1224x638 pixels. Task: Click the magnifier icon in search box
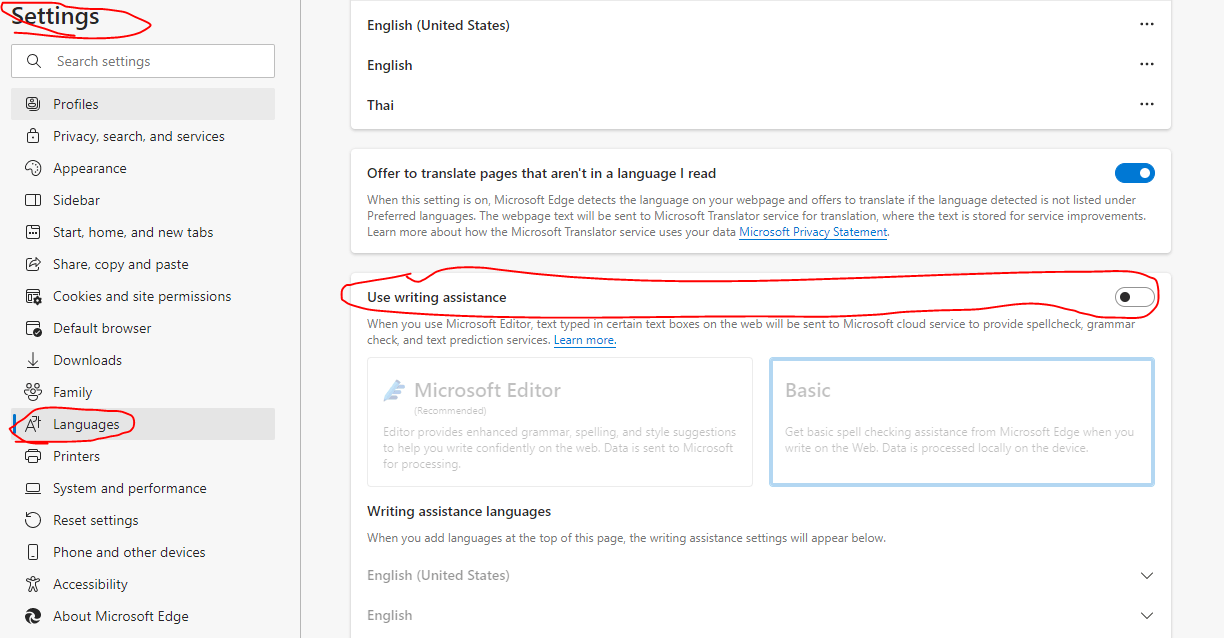[34, 61]
